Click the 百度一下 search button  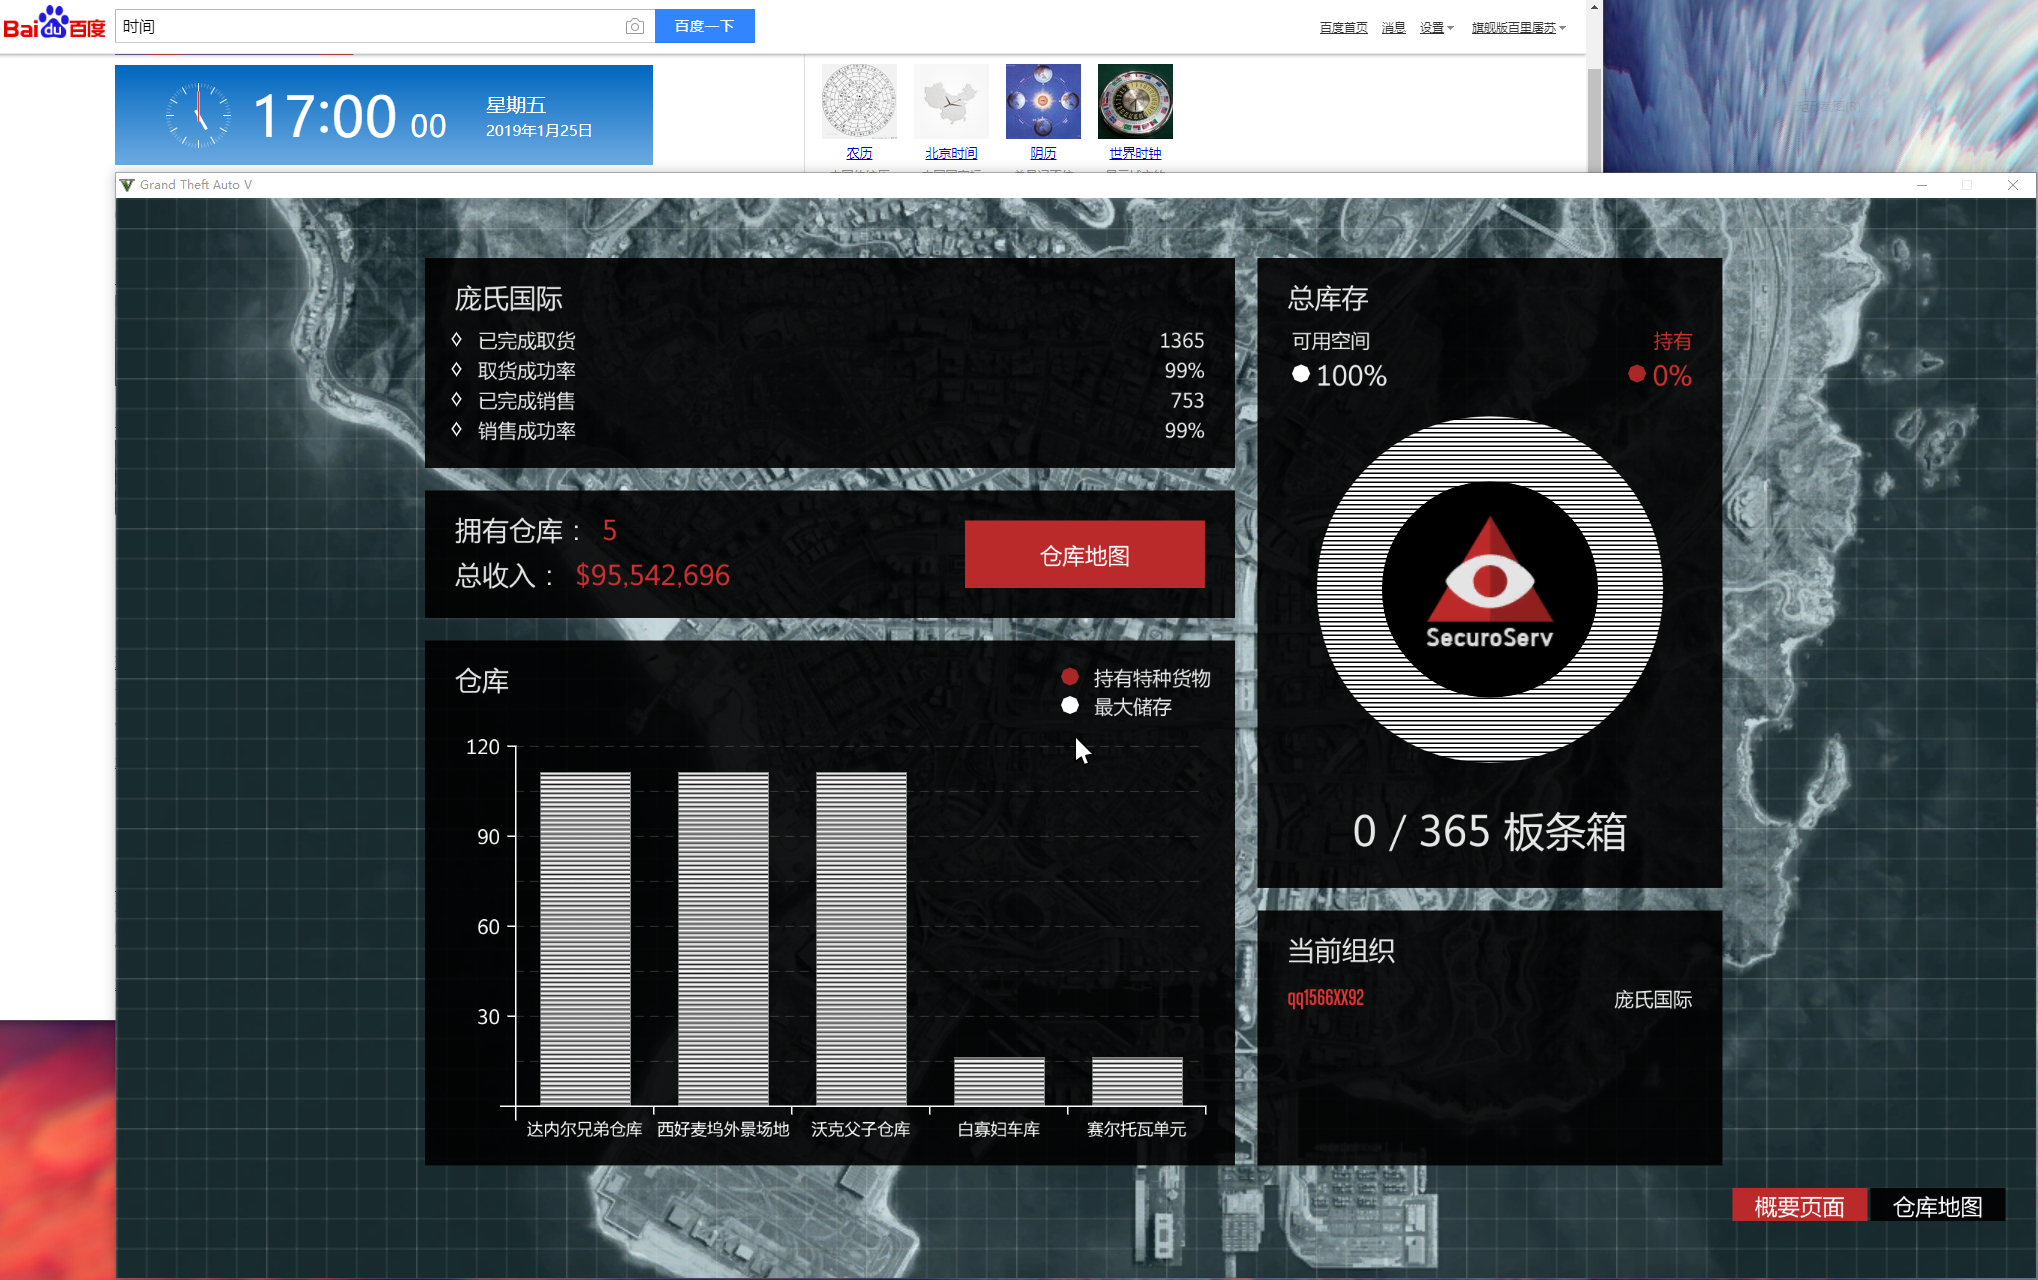pos(704,27)
